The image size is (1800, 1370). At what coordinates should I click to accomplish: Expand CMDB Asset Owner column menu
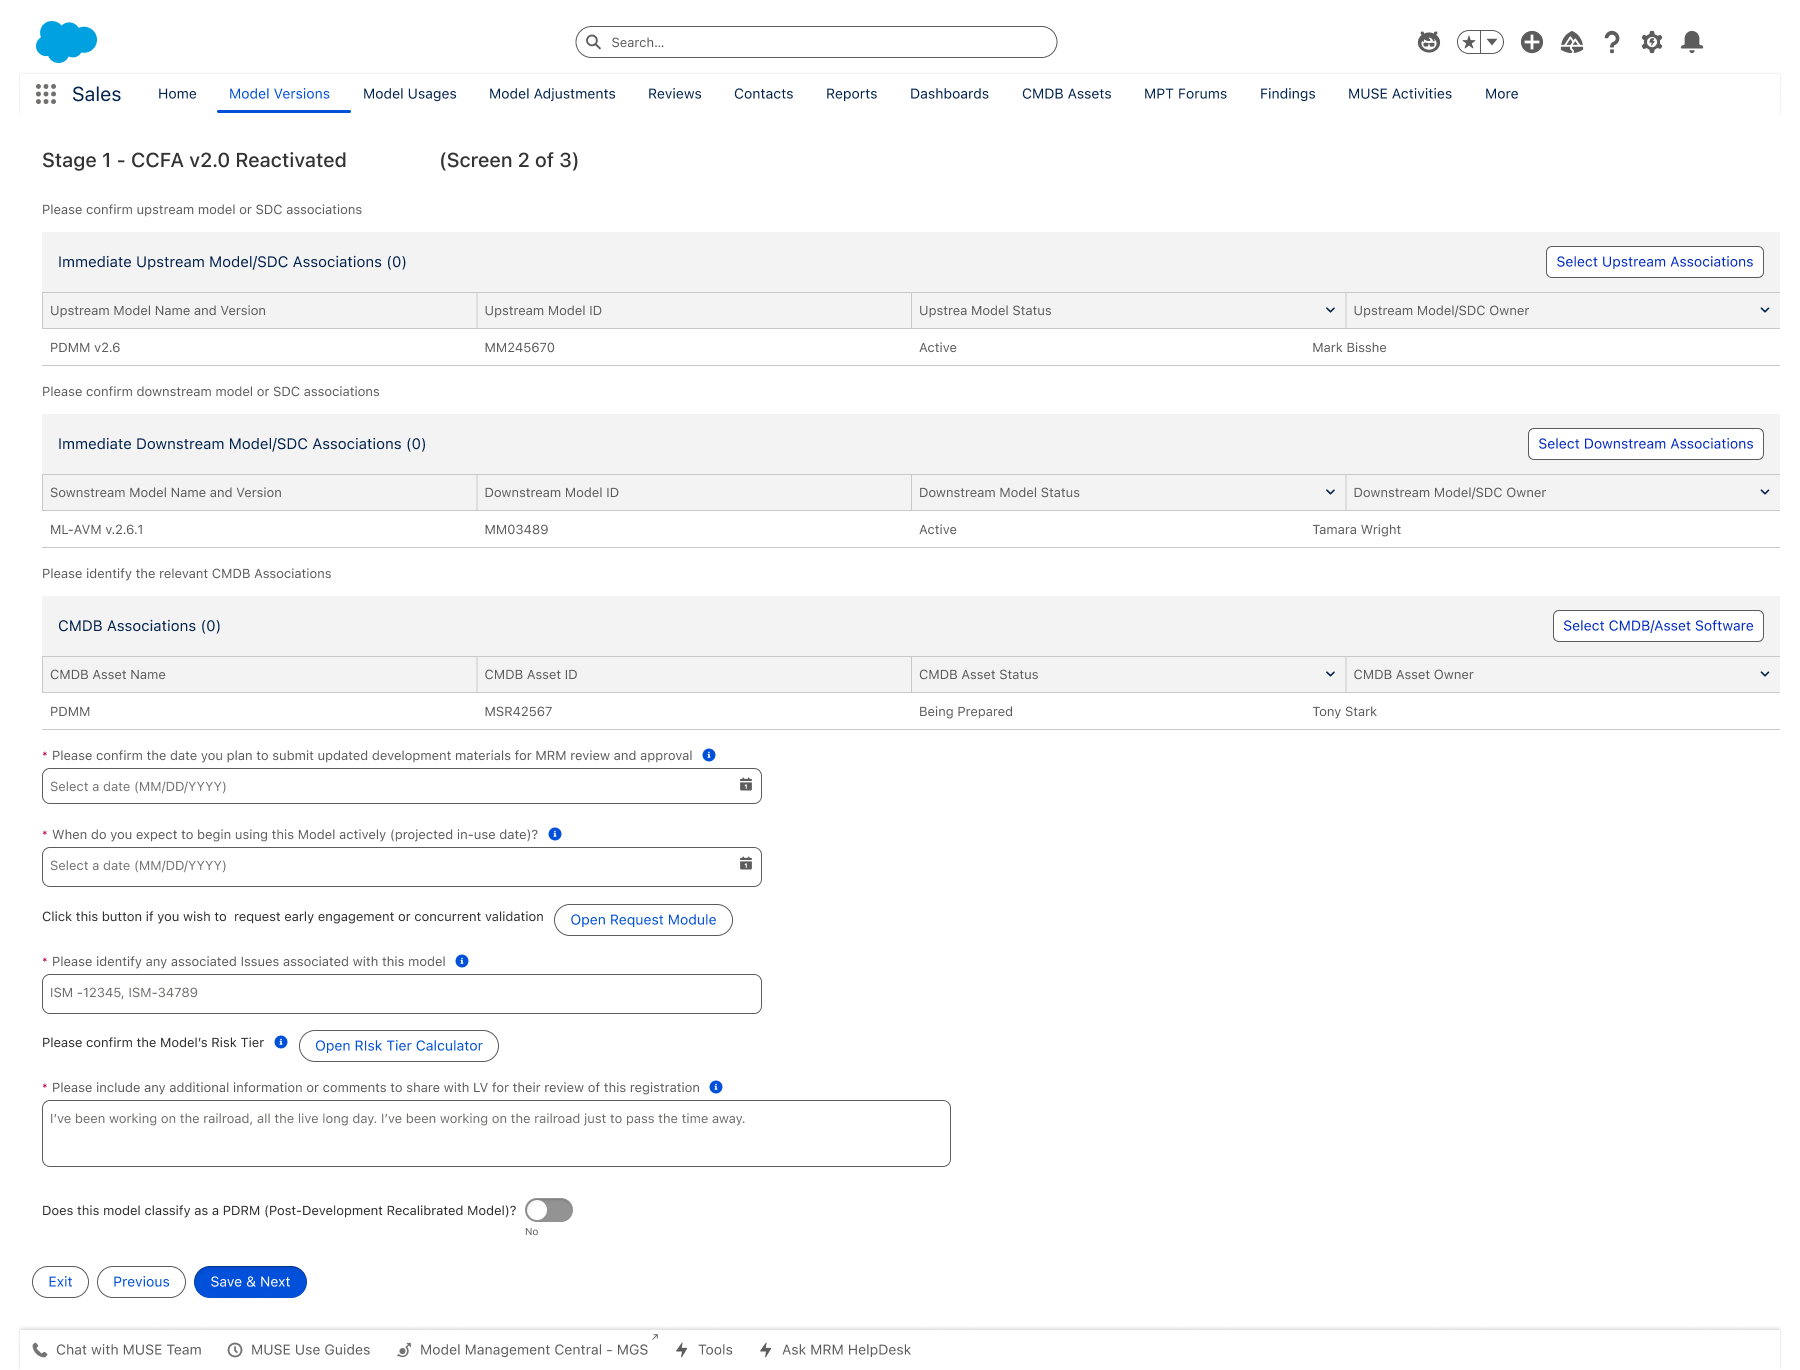[x=1765, y=674]
